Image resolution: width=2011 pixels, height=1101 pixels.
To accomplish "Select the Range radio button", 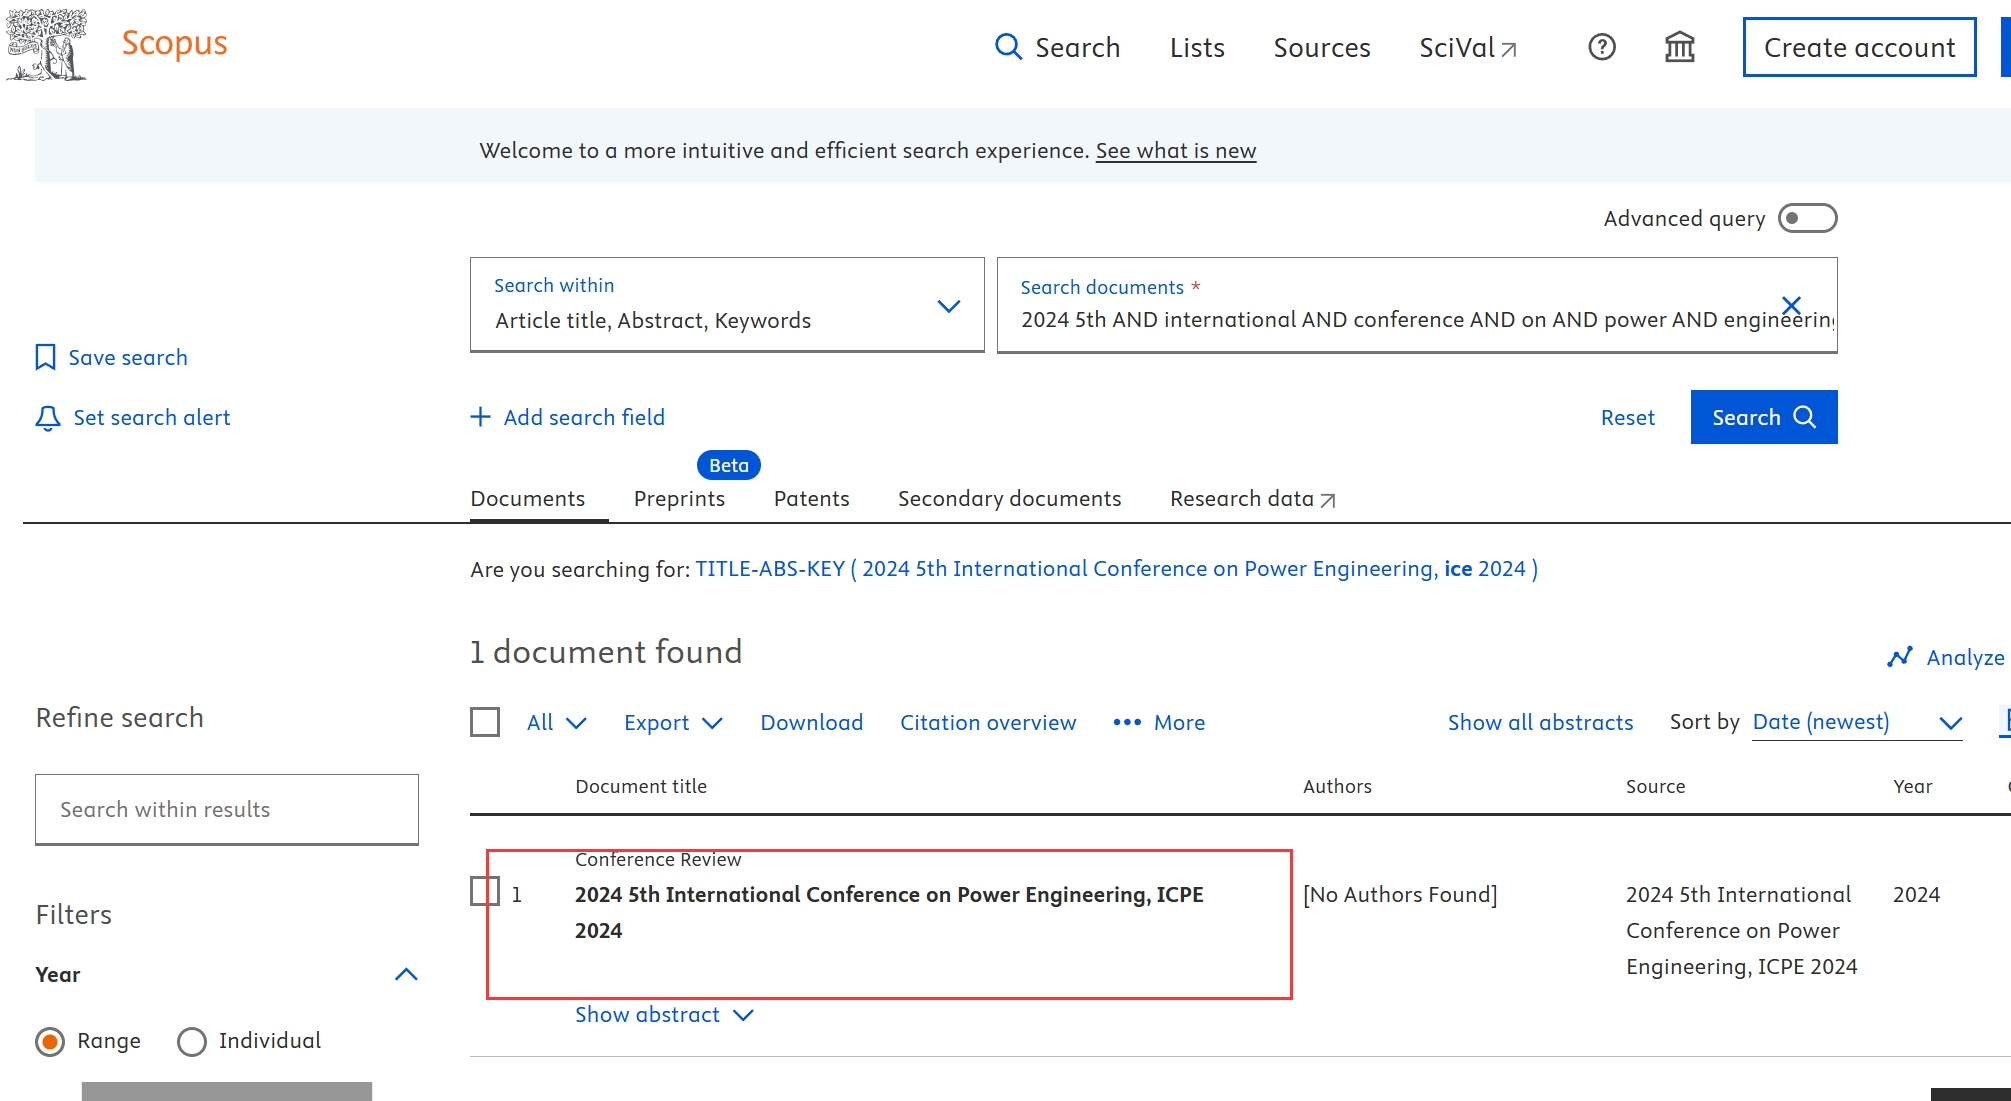I will 50,1042.
